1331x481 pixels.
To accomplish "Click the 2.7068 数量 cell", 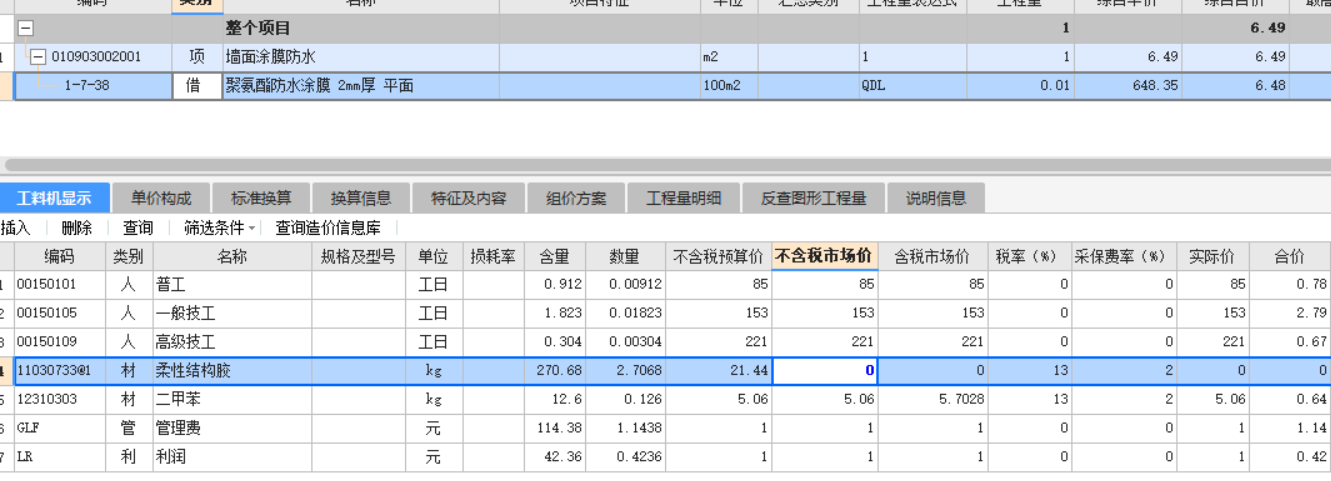I will (x=625, y=371).
